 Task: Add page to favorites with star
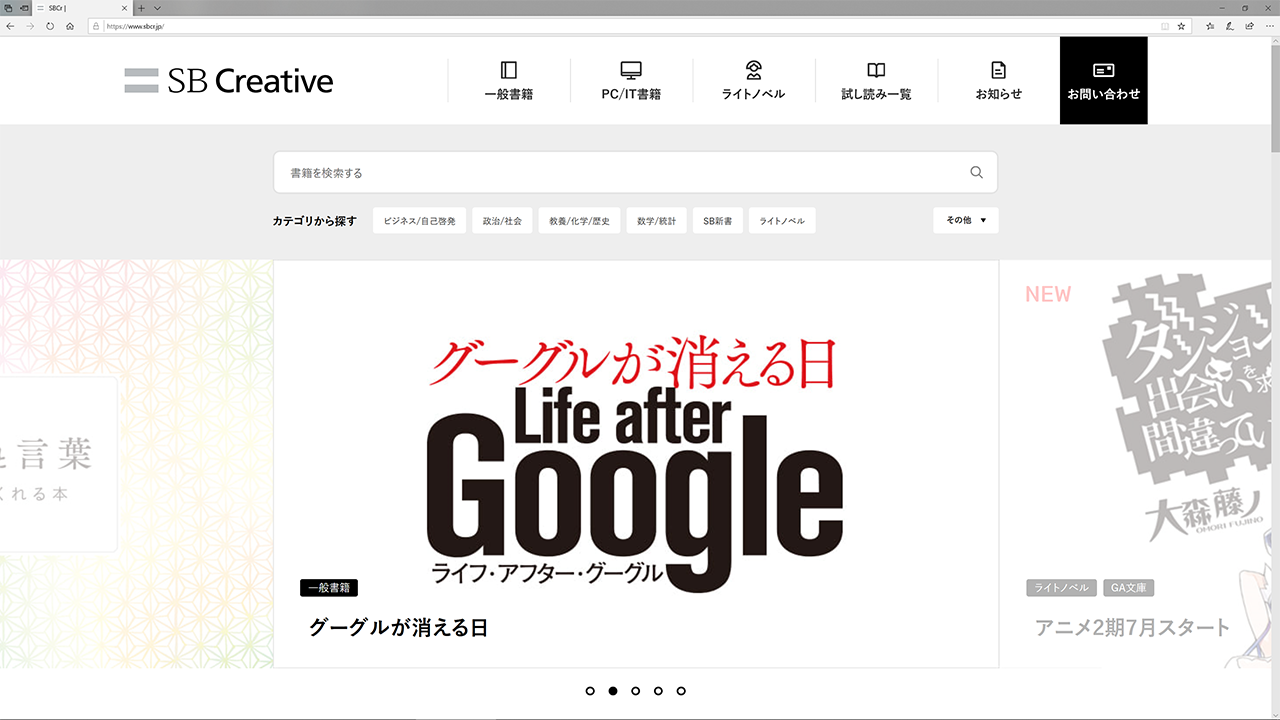click(1181, 26)
